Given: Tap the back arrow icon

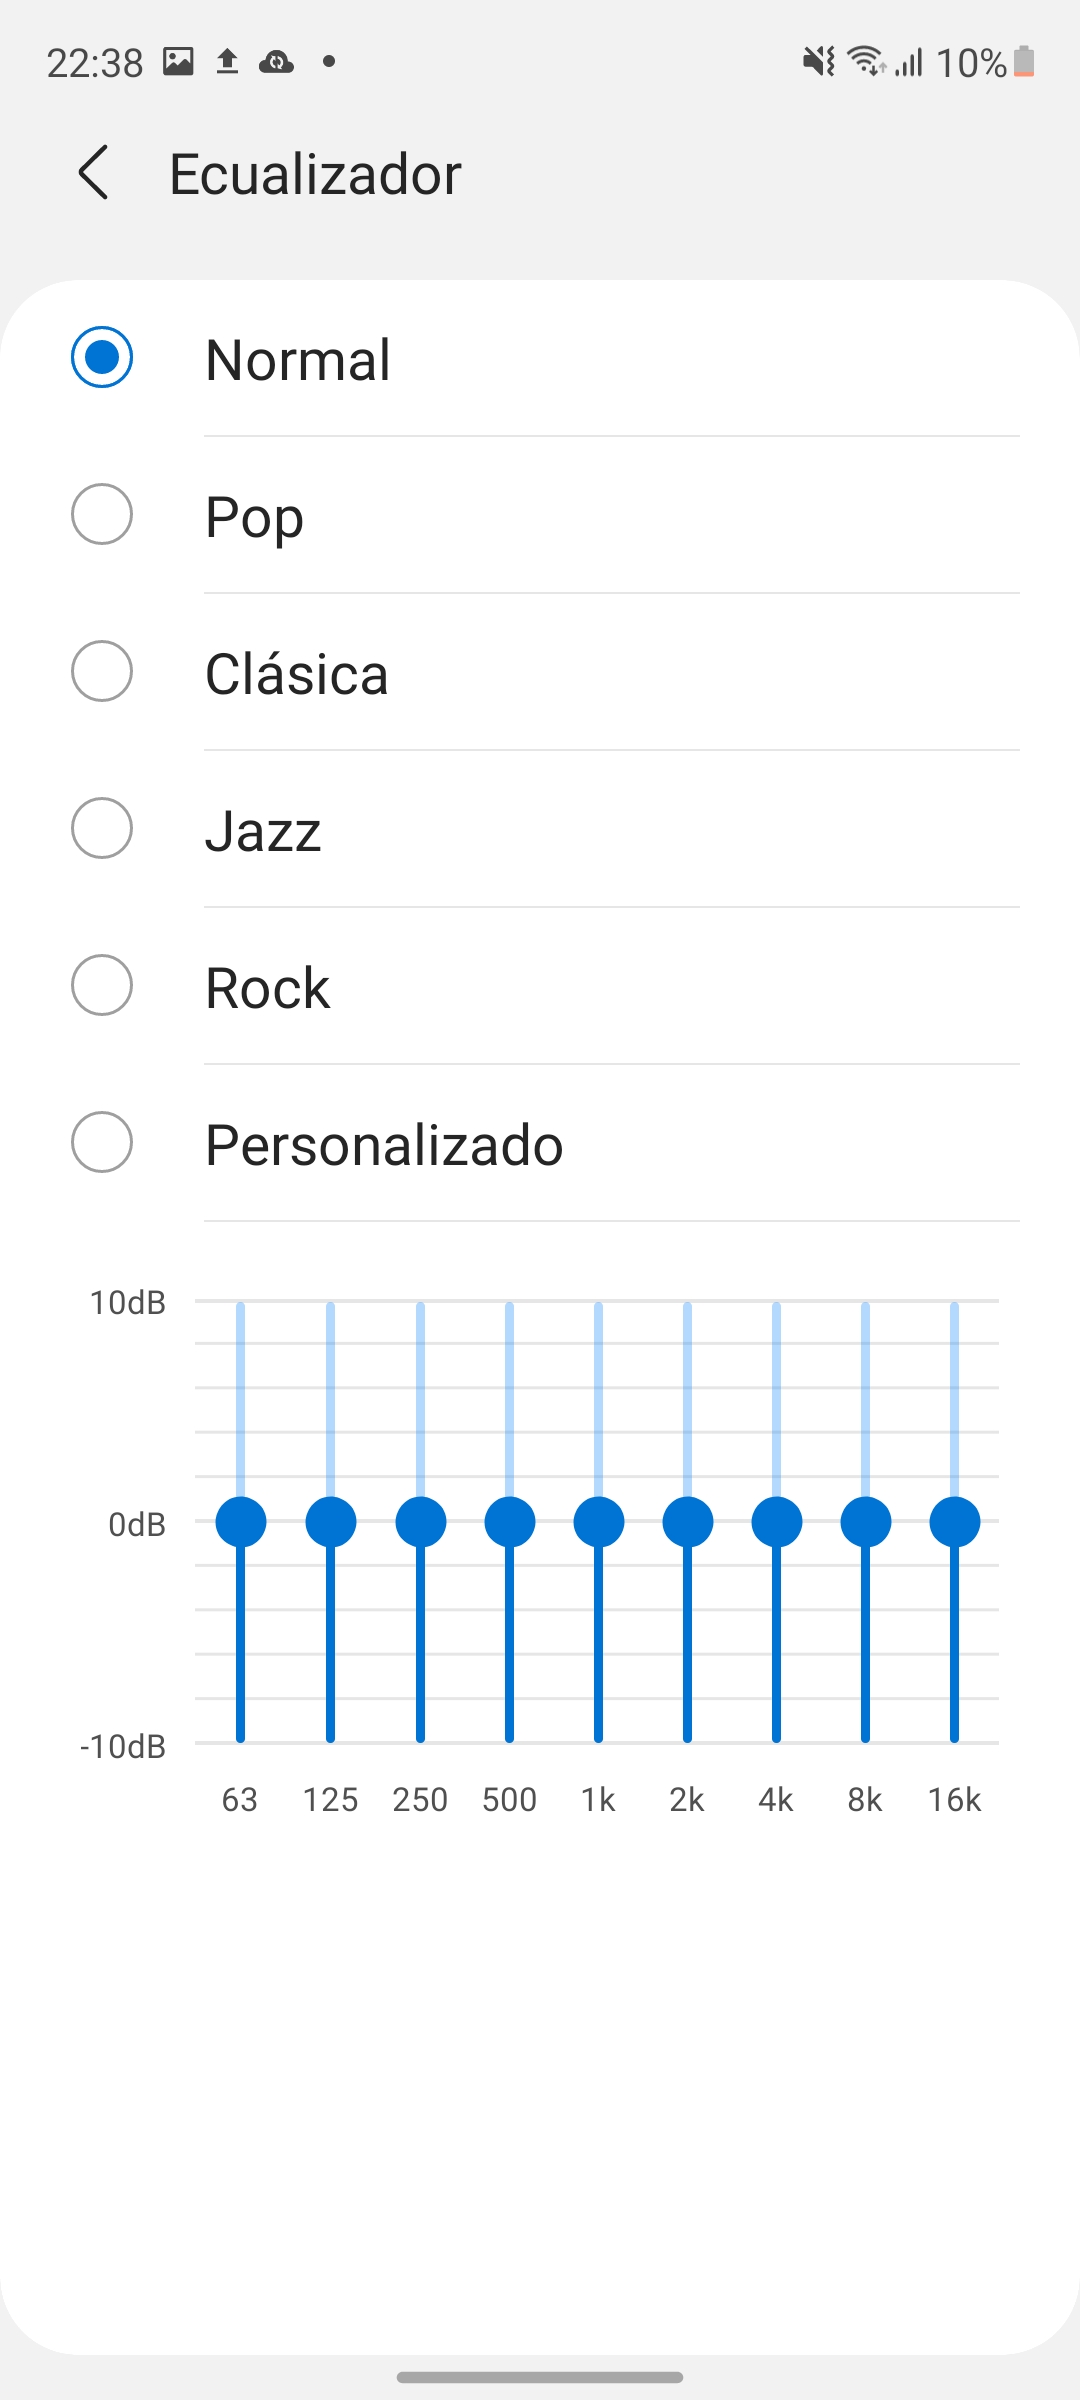Looking at the screenshot, I should [x=94, y=173].
